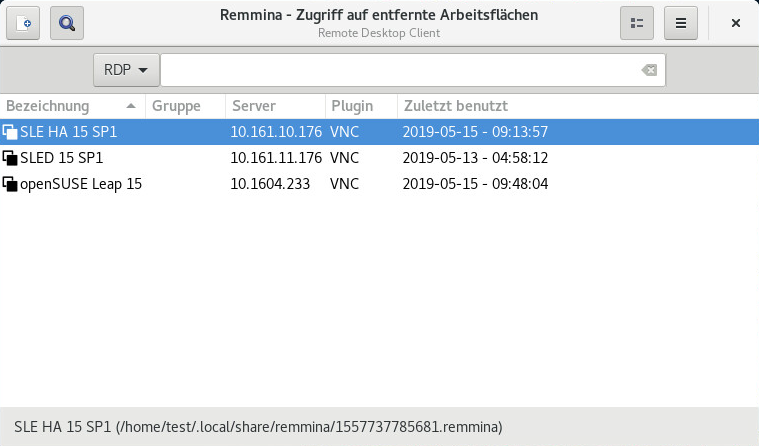Click the SLE HA 15 SP1 VNC icon
The height and width of the screenshot is (446, 759).
[10, 131]
